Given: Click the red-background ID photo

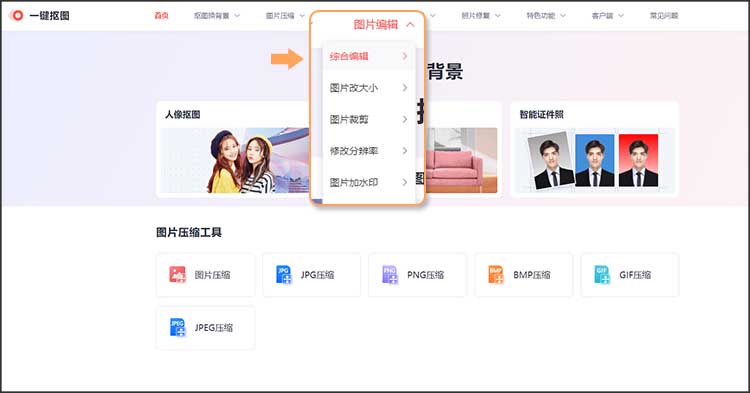Looking at the screenshot, I should tap(639, 161).
